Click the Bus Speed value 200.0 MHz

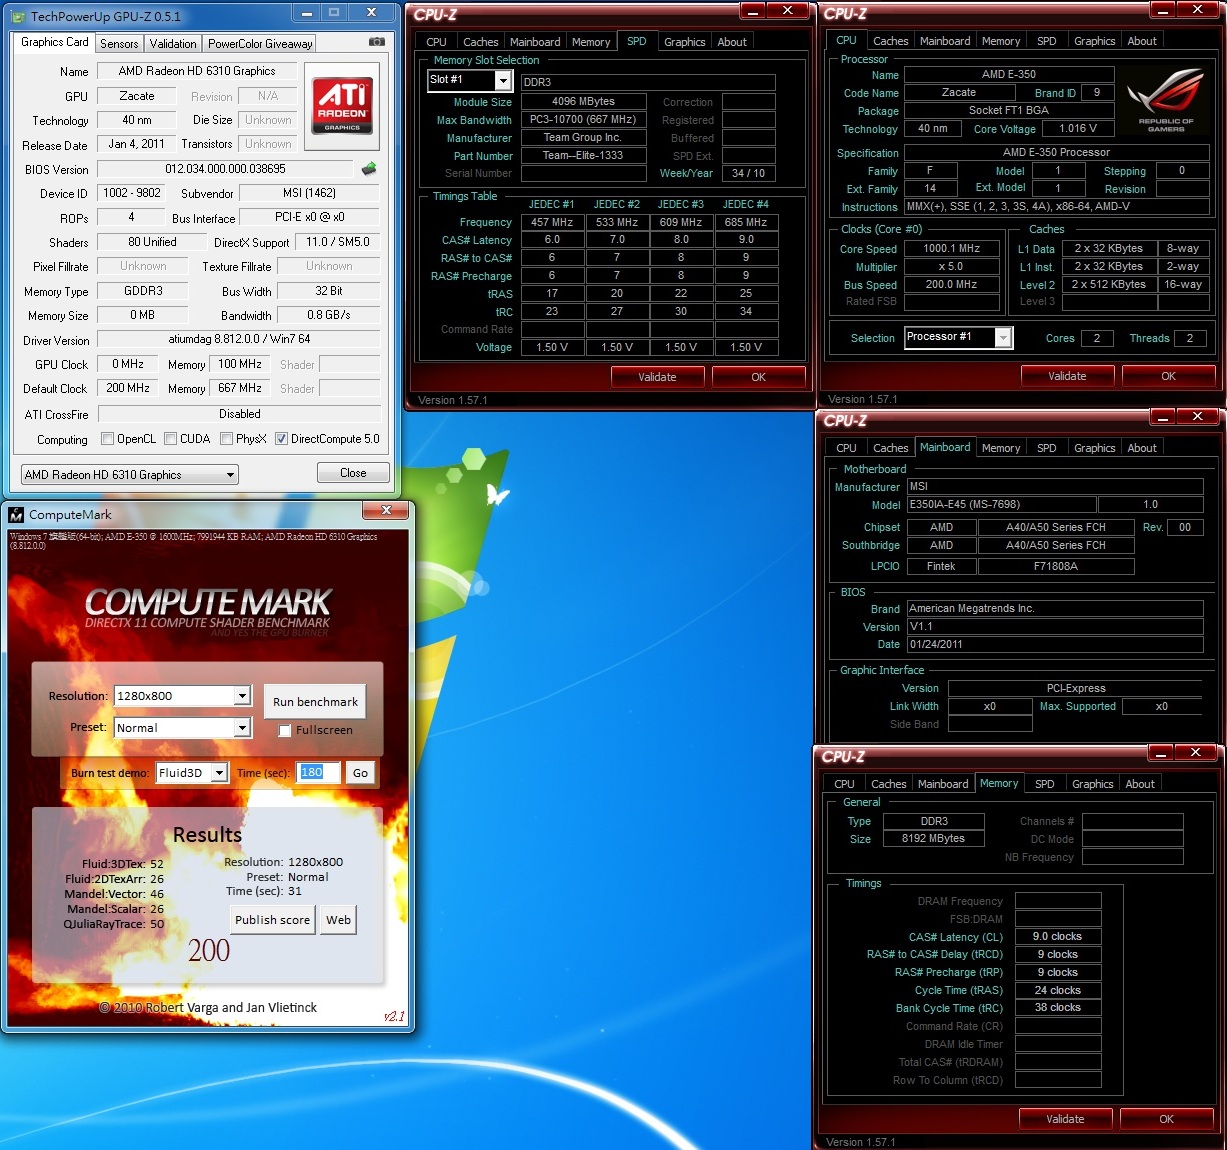[951, 285]
